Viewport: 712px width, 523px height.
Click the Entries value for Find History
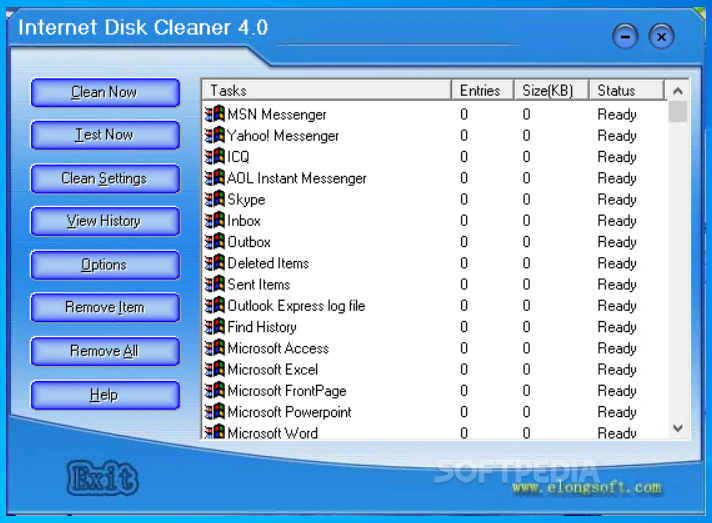click(x=464, y=327)
